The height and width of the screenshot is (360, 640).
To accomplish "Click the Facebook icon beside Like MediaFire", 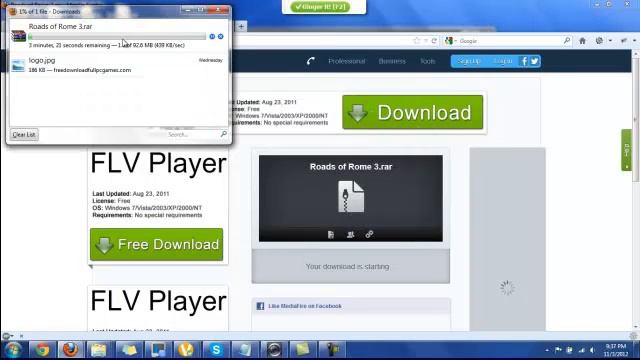I will [x=260, y=306].
